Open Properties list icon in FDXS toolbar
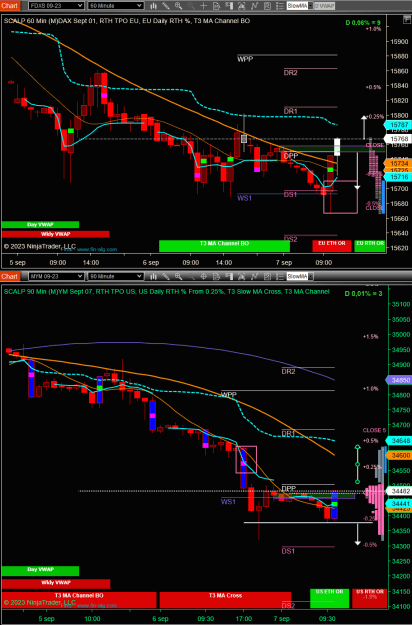Image resolution: width=412 pixels, height=625 pixels. [x=280, y=6]
